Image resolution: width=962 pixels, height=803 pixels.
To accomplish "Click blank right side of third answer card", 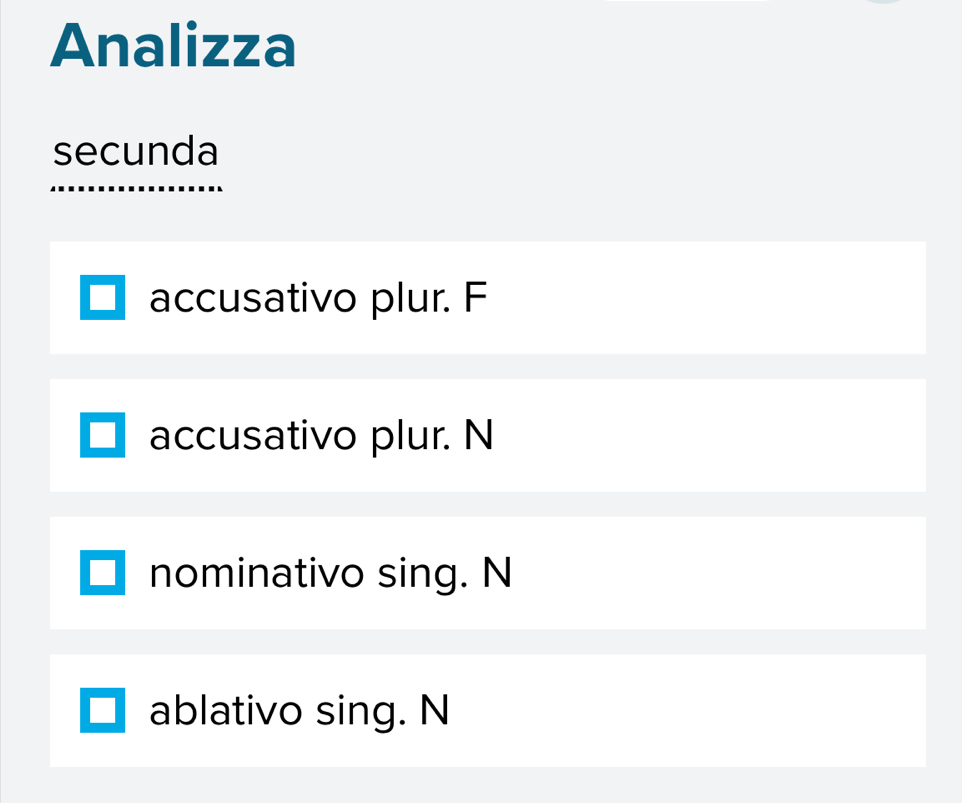I will (x=780, y=574).
